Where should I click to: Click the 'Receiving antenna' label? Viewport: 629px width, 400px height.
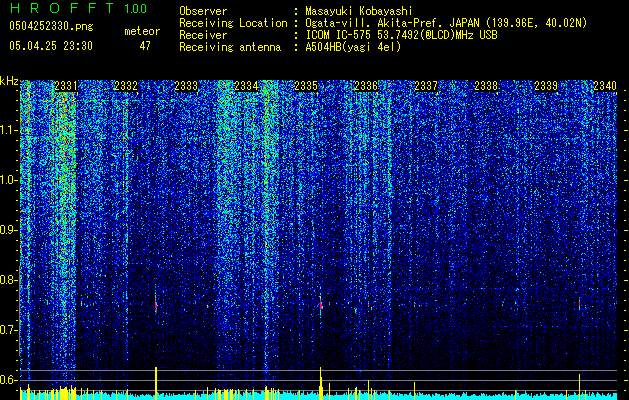point(230,47)
